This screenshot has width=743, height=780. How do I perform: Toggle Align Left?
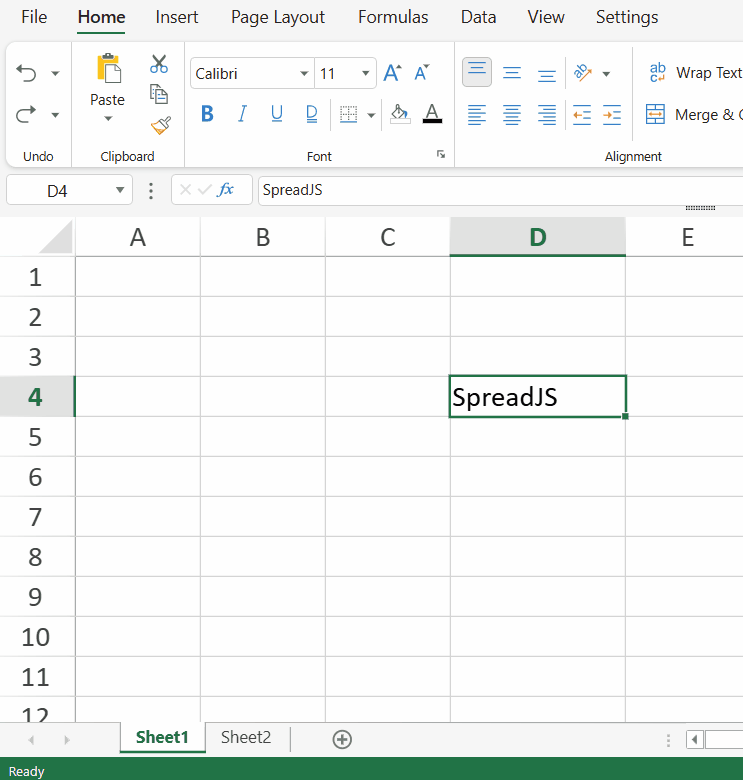(x=477, y=115)
